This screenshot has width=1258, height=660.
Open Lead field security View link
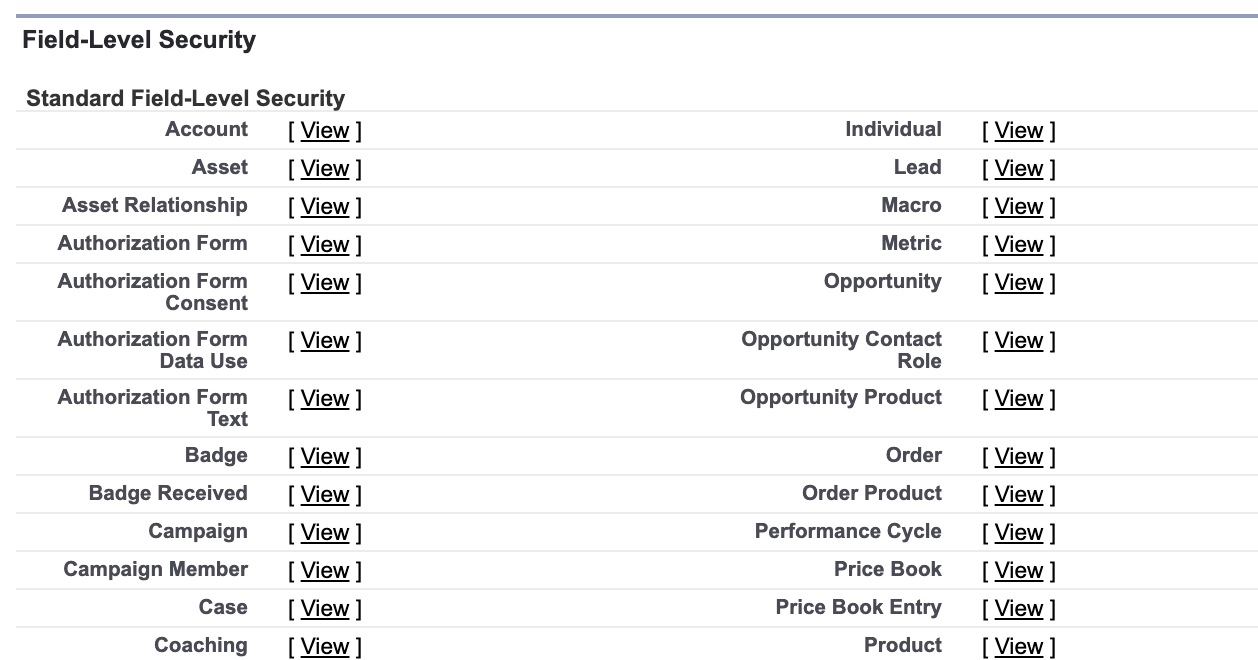(1019, 169)
